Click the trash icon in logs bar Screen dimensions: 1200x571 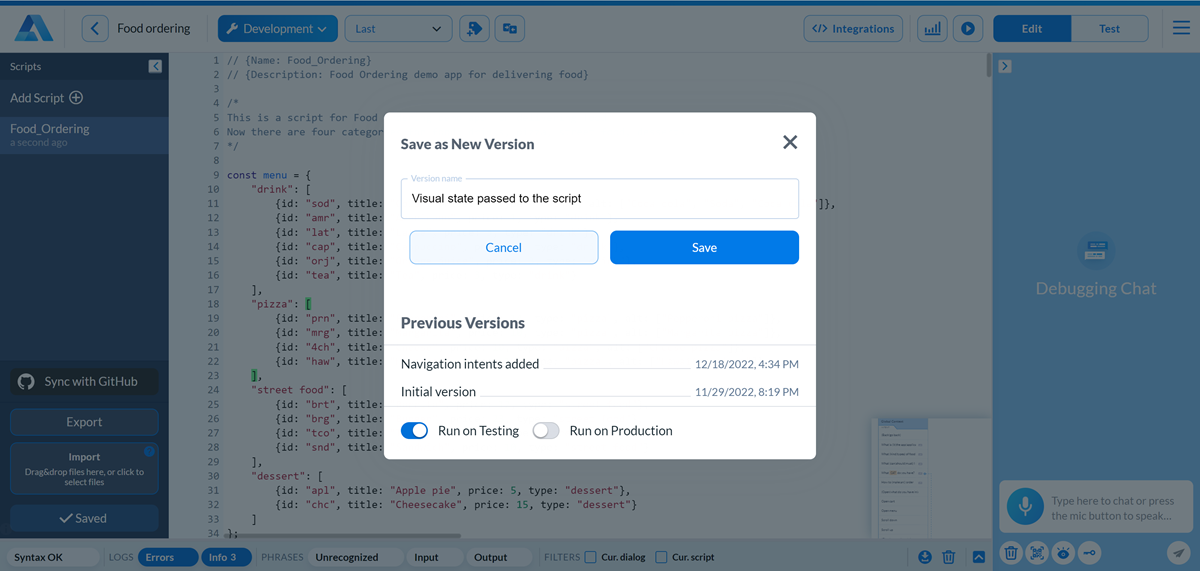tap(949, 557)
